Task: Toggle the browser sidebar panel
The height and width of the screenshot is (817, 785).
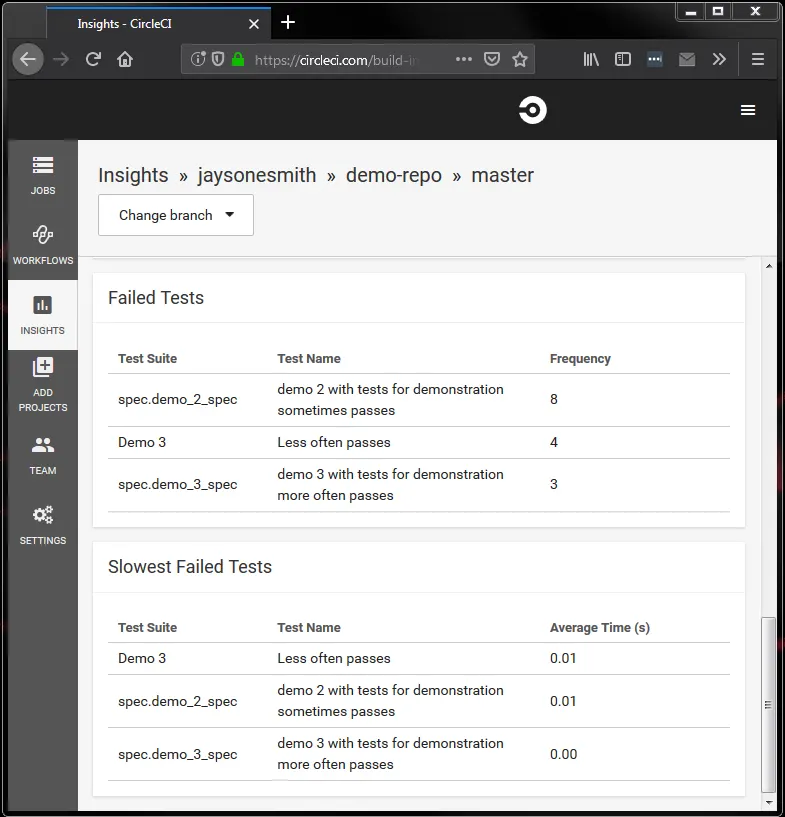Action: [x=622, y=59]
